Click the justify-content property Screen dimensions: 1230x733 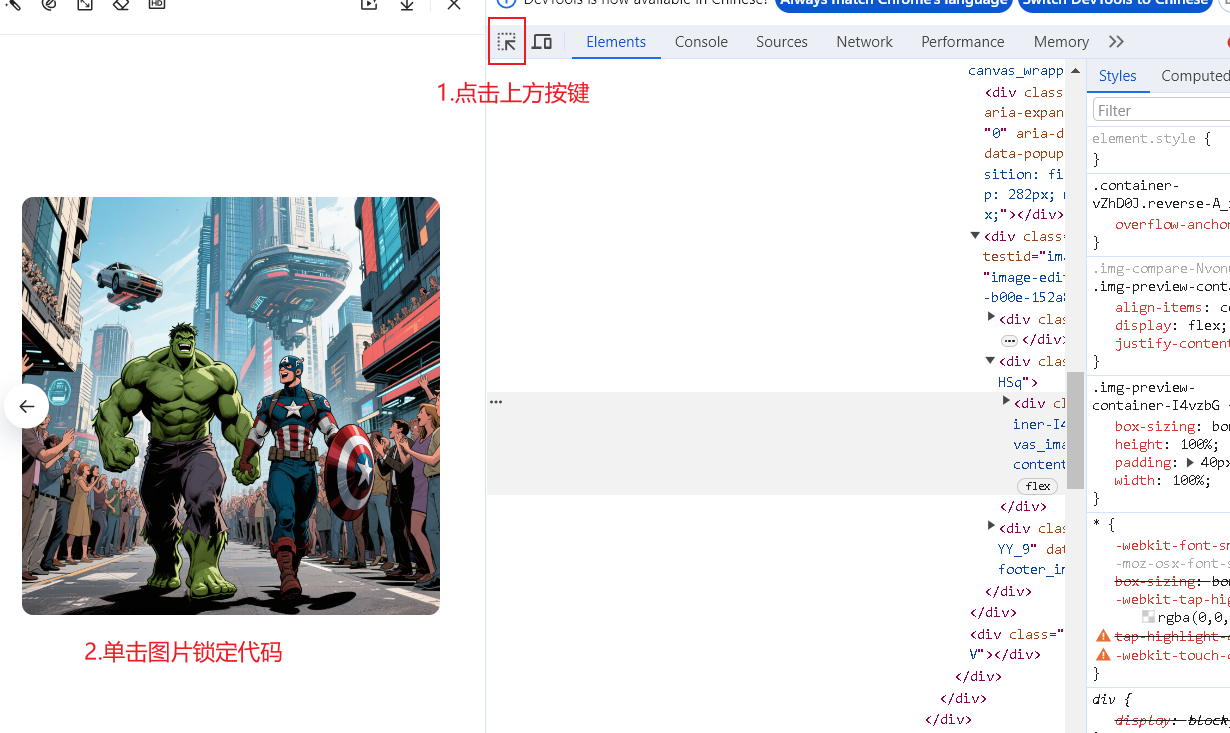[1172, 343]
